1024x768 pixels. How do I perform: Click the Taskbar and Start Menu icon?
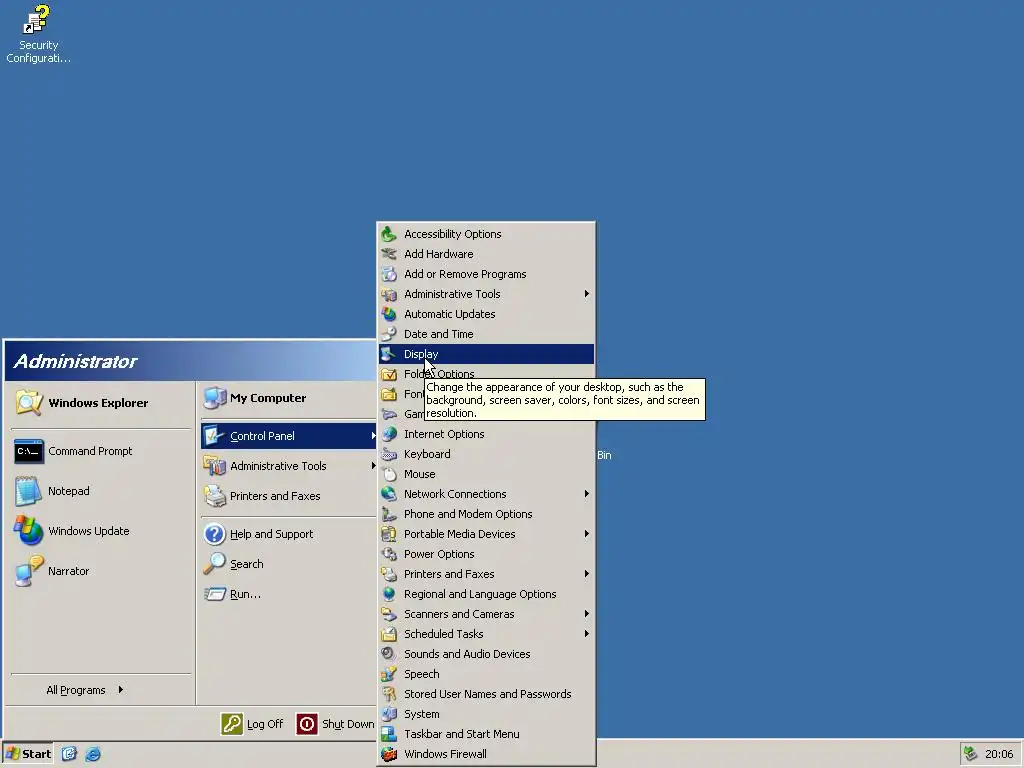pos(389,734)
